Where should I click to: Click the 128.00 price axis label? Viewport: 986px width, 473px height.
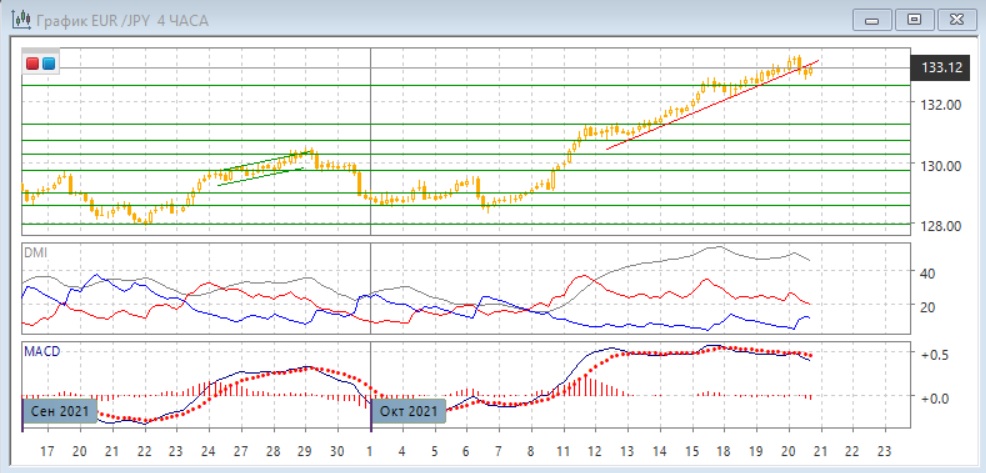coord(942,225)
